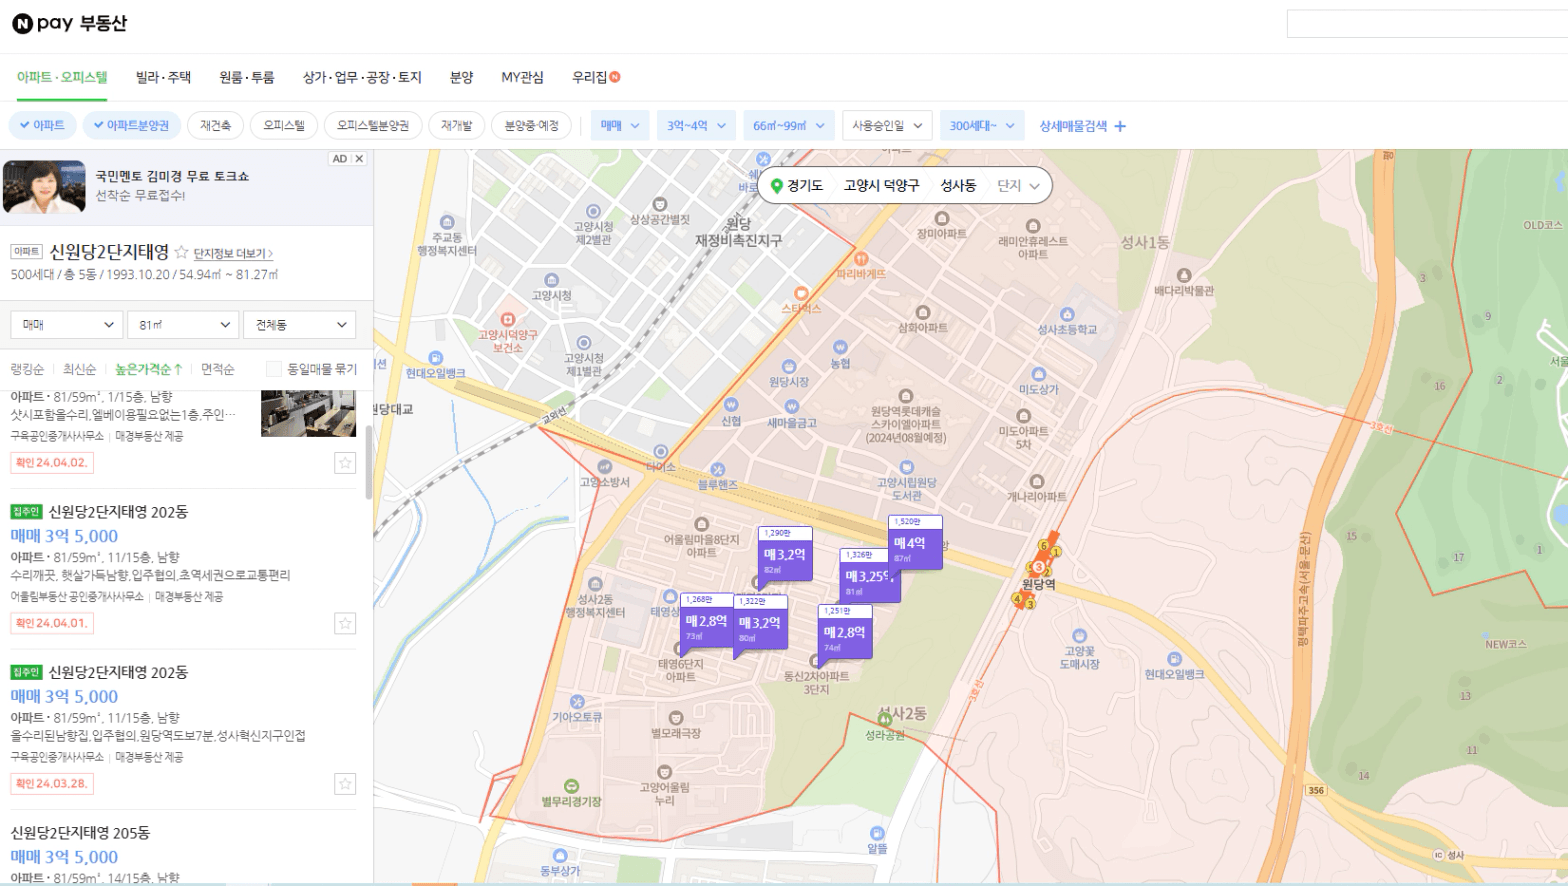This screenshot has width=1568, height=886.
Task: Select the 매 2.8억 74㎡ map marker
Action: 845,632
